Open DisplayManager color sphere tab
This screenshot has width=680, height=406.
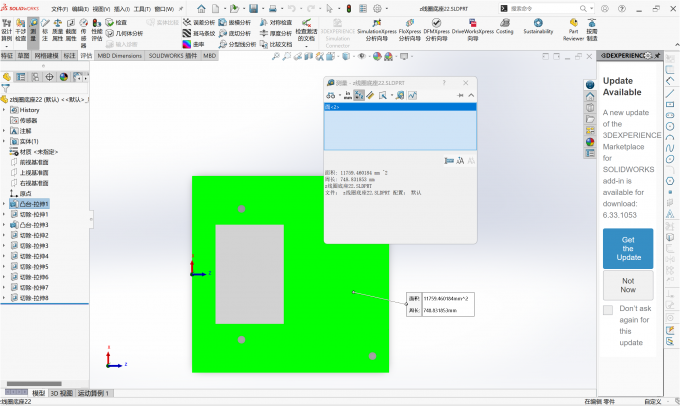(64, 77)
